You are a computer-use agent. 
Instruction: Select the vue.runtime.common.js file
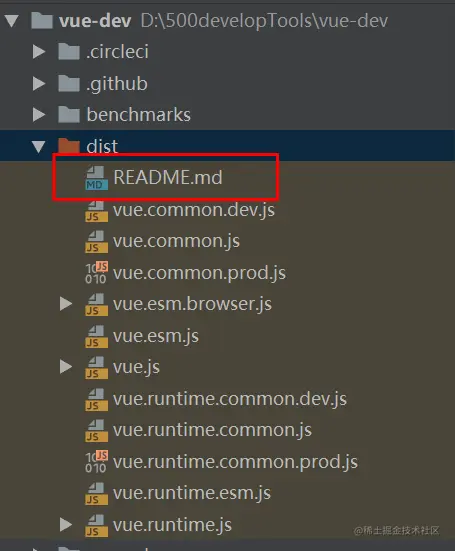[212, 430]
